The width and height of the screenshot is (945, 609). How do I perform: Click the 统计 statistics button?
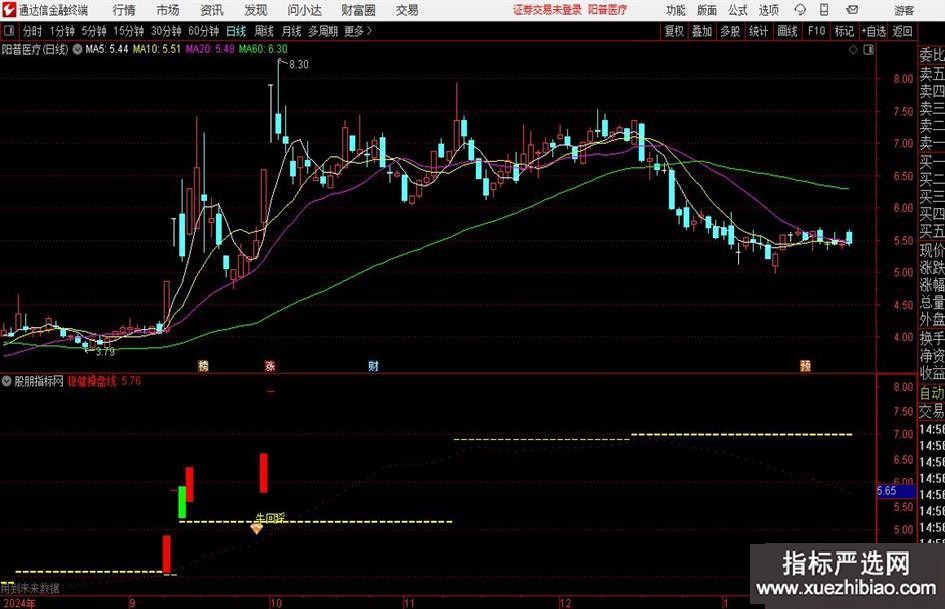click(758, 31)
